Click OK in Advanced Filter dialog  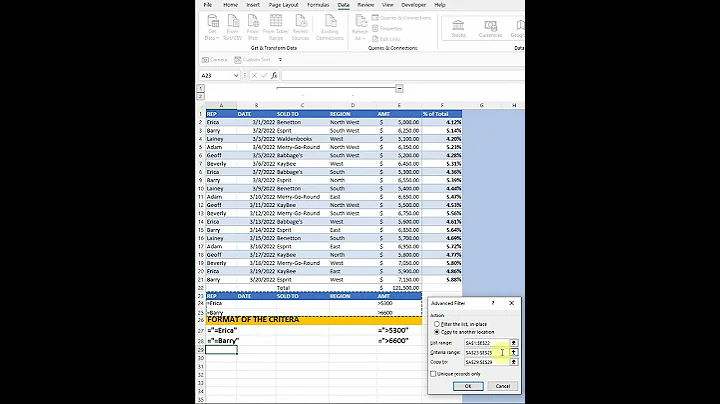point(468,386)
